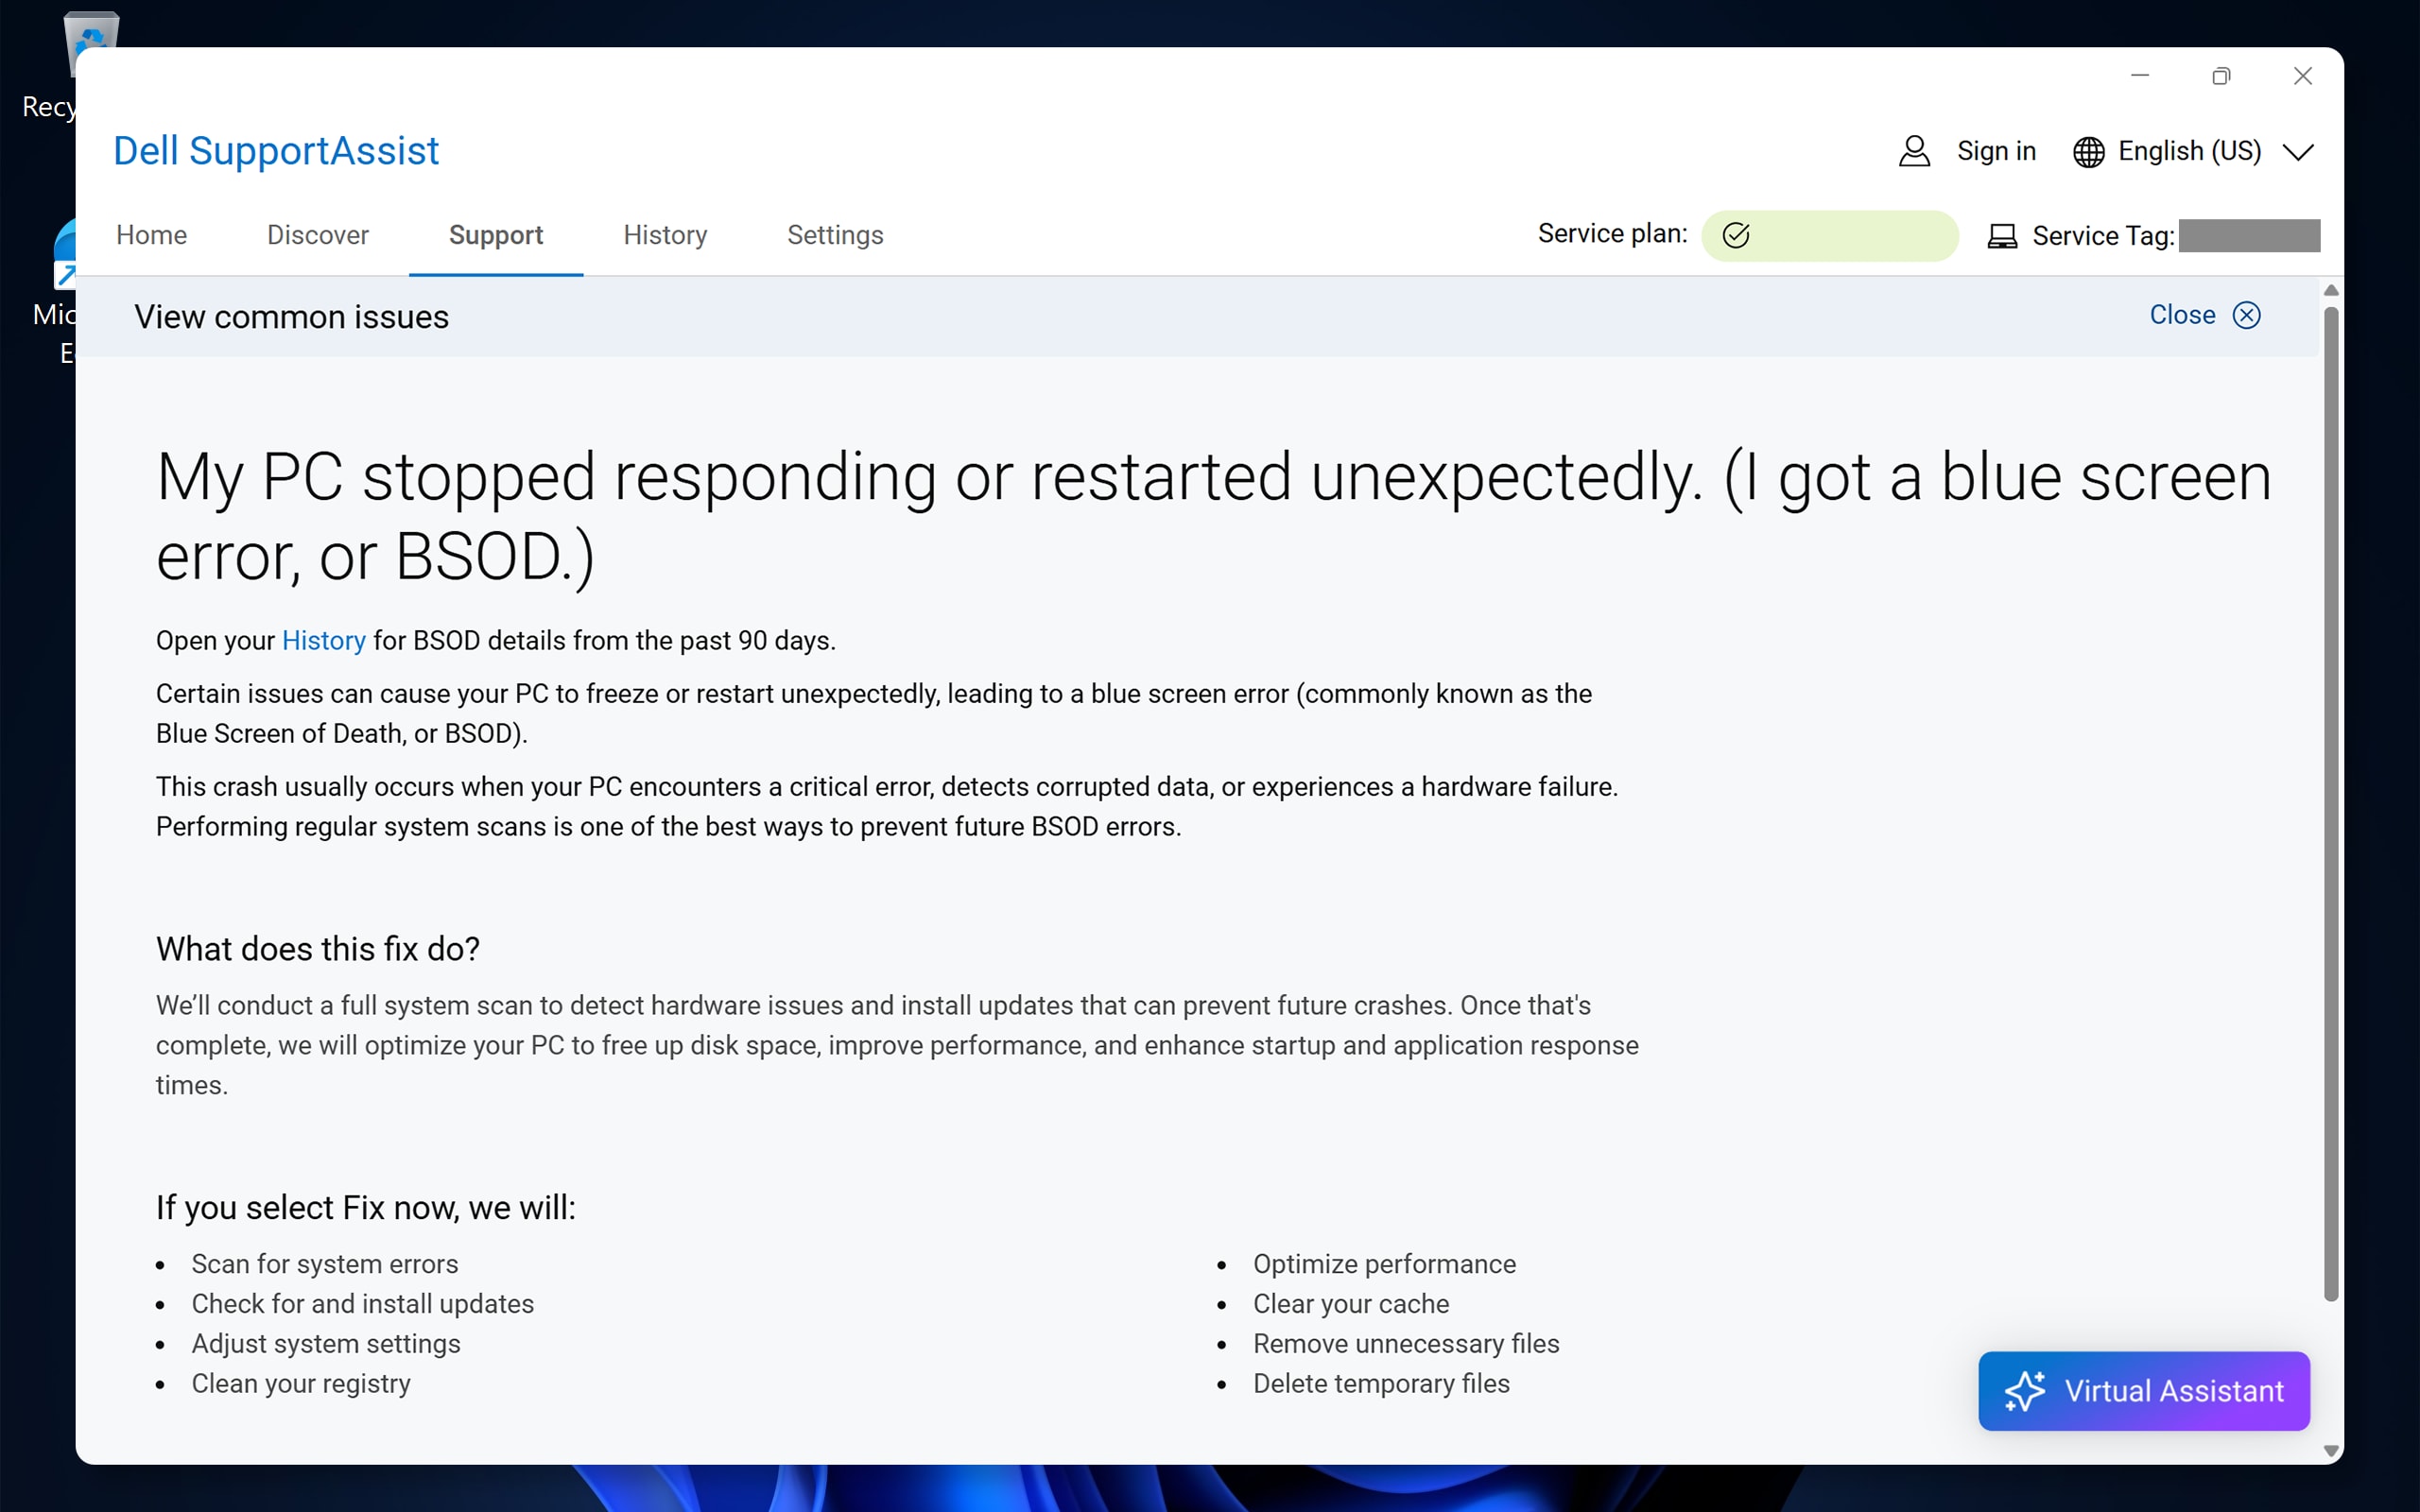2420x1512 pixels.
Task: Close the SupportAssist window
Action: 2303,76
